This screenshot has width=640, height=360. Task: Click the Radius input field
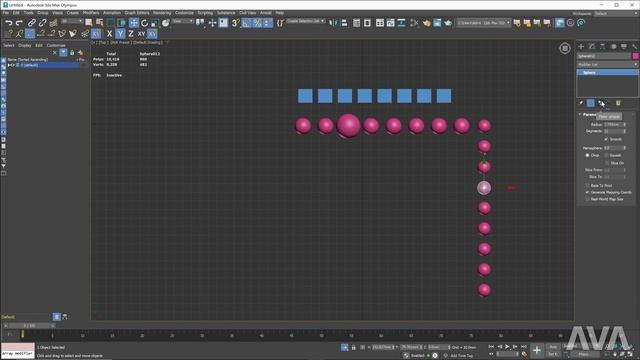coord(612,124)
